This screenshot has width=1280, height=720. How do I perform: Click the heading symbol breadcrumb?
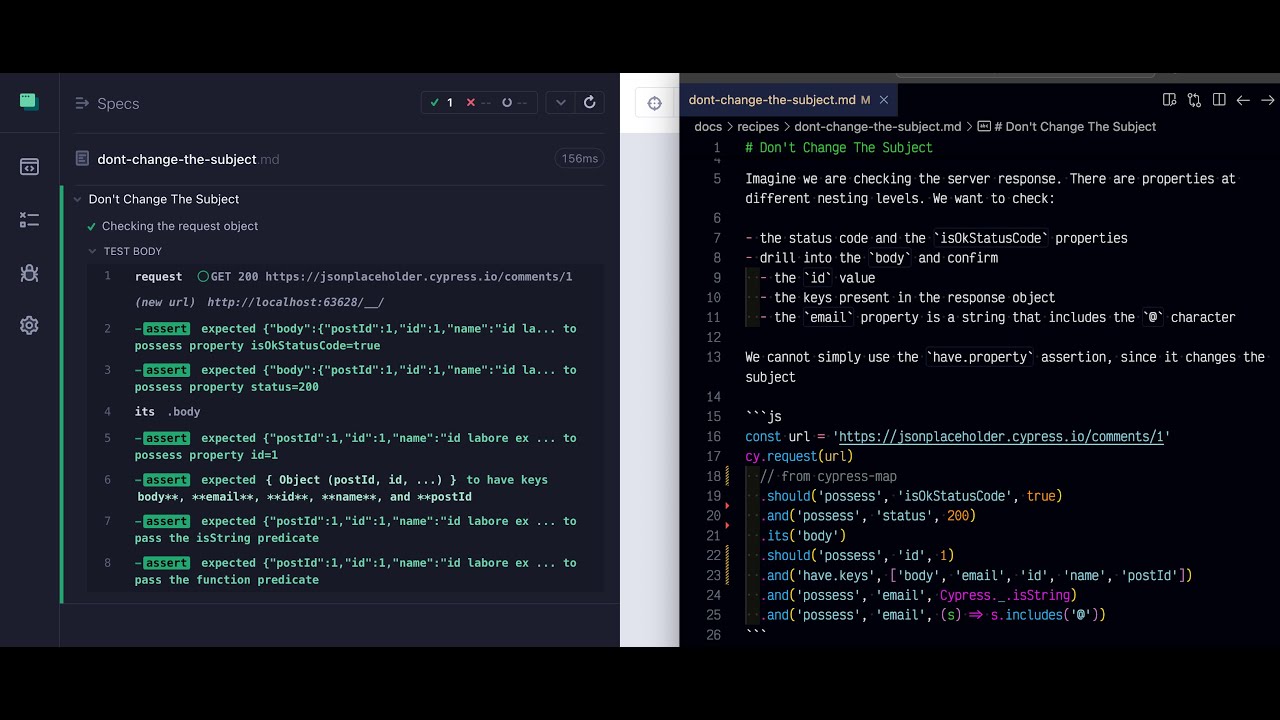1066,127
